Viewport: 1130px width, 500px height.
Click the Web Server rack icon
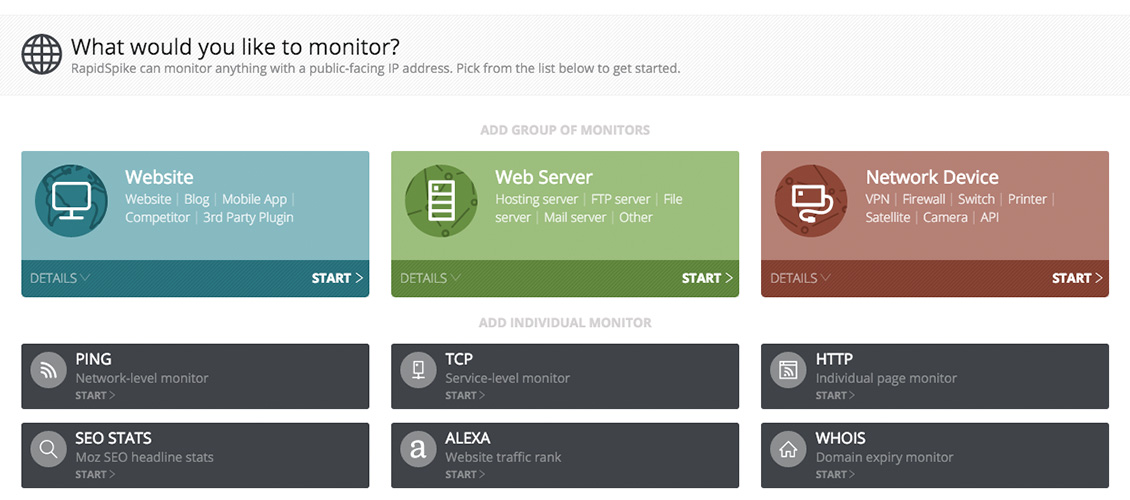click(x=441, y=201)
